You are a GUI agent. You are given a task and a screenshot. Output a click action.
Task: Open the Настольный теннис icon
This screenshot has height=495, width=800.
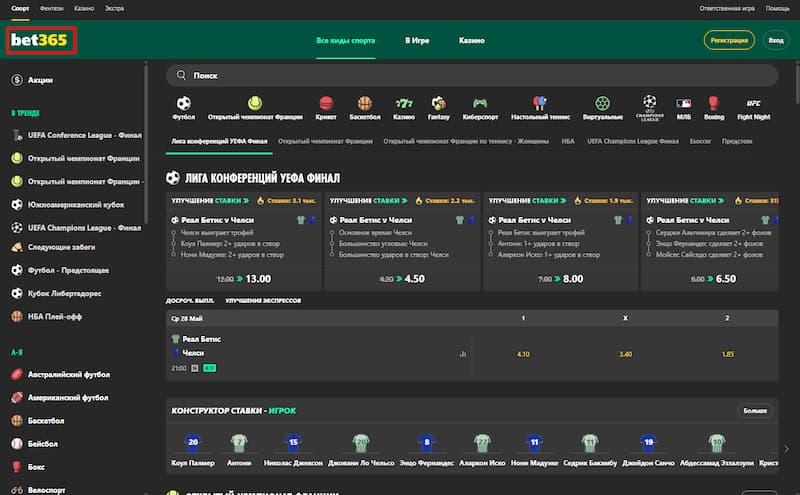click(x=540, y=108)
